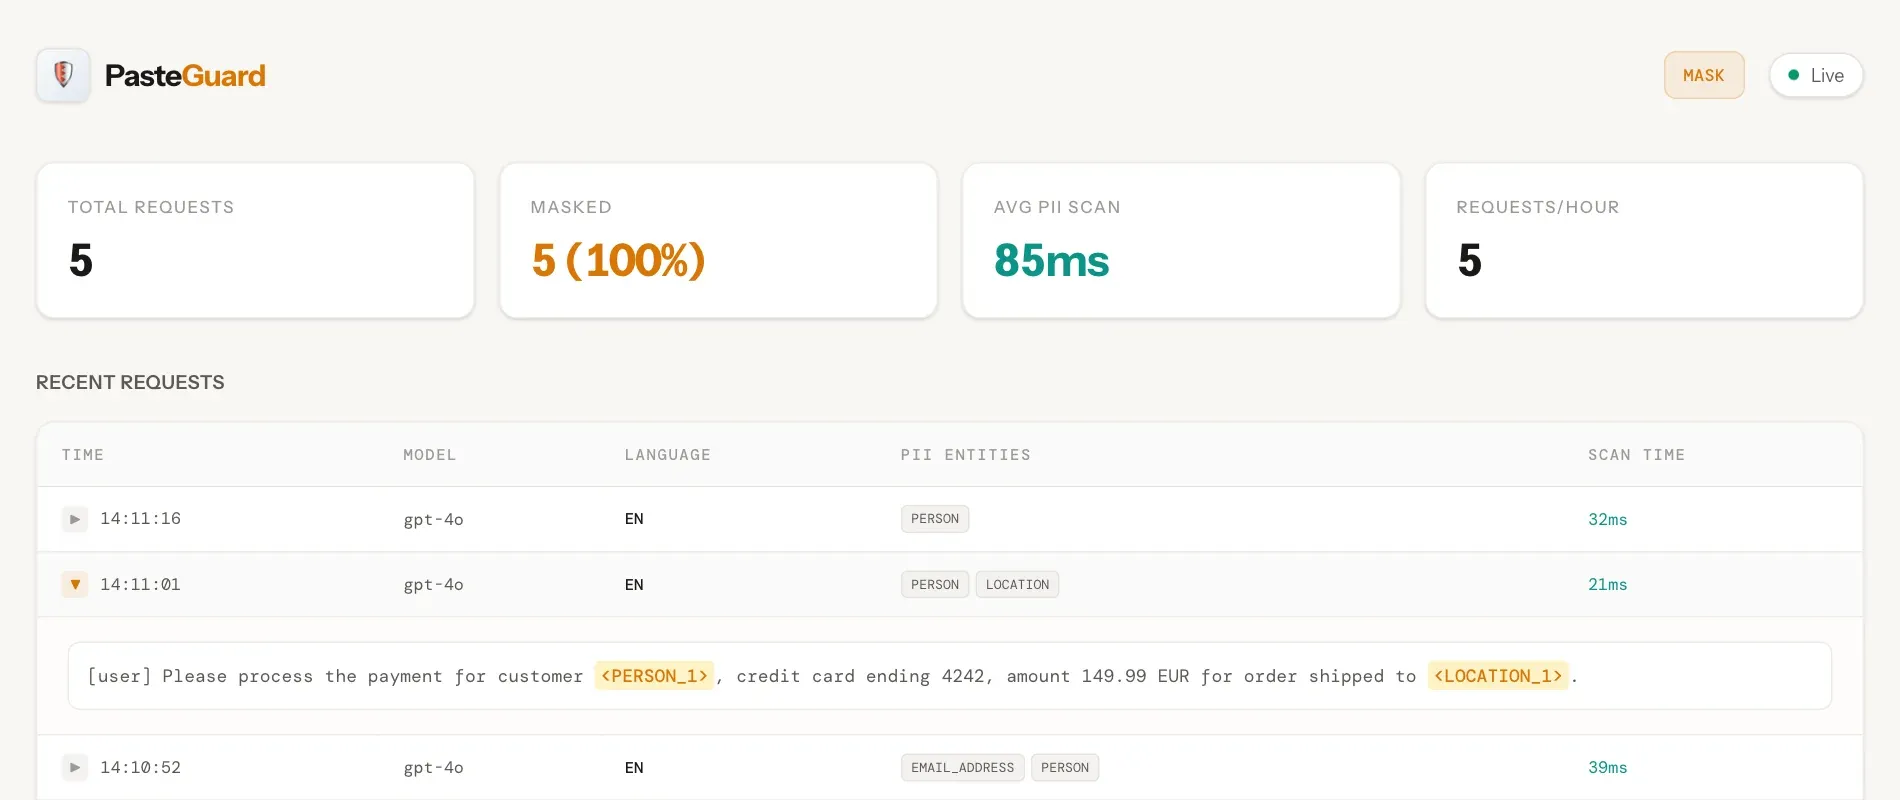The height and width of the screenshot is (800, 1900).
Task: Click the PERSON tag in the 14:10:52 row
Action: click(1065, 767)
